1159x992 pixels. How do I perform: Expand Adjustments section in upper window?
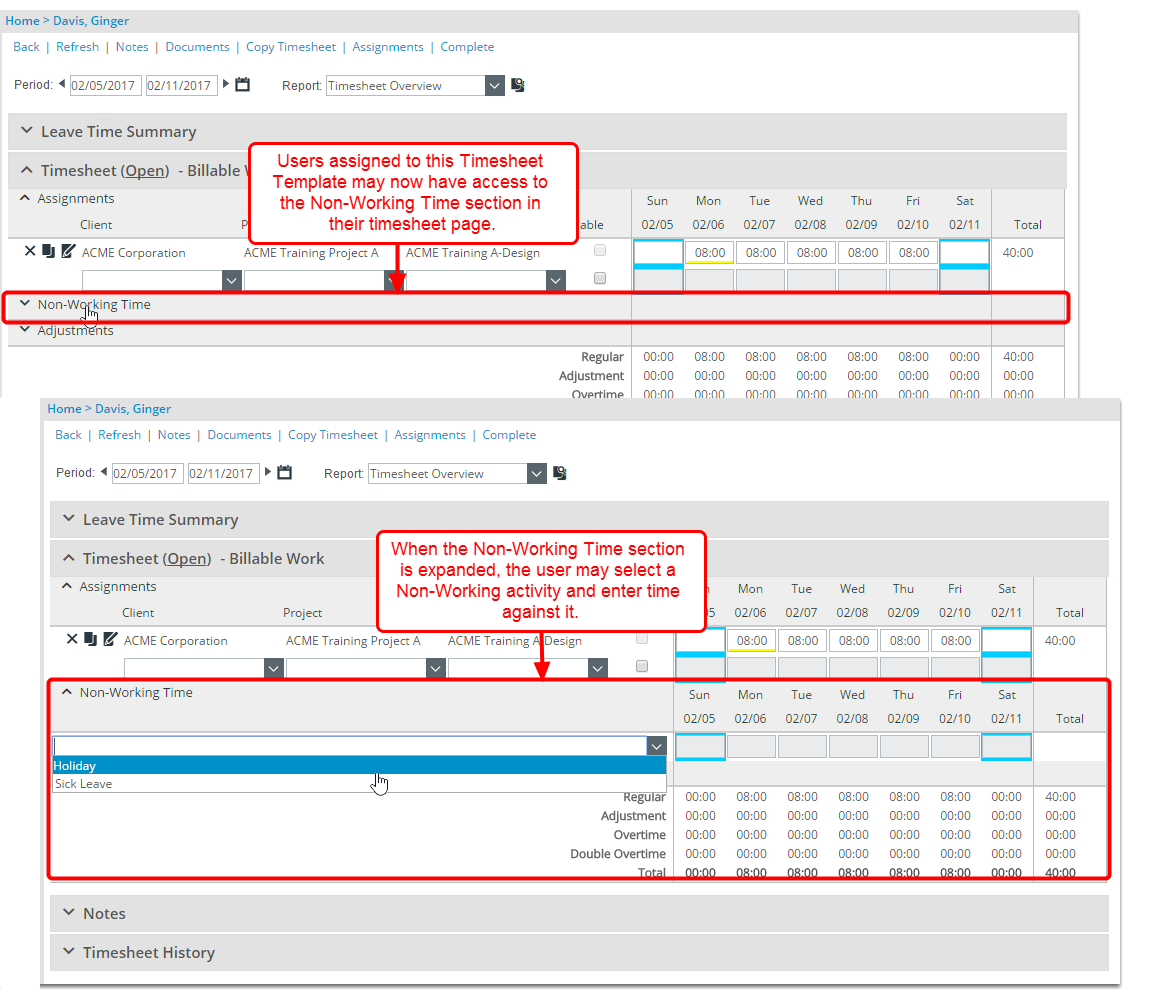pos(25,330)
